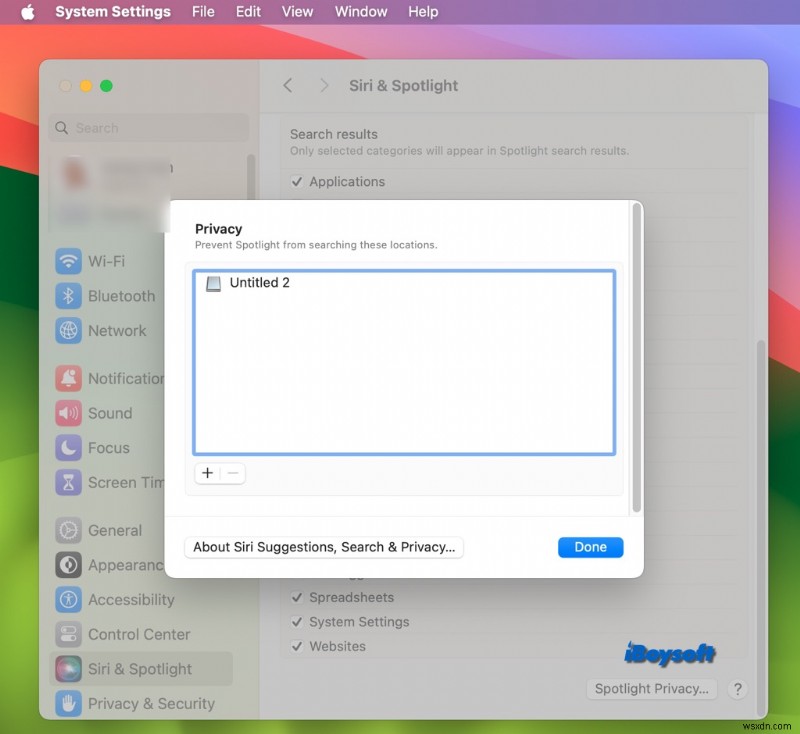The height and width of the screenshot is (734, 800).
Task: Go forward with the right chevron
Action: click(x=324, y=85)
